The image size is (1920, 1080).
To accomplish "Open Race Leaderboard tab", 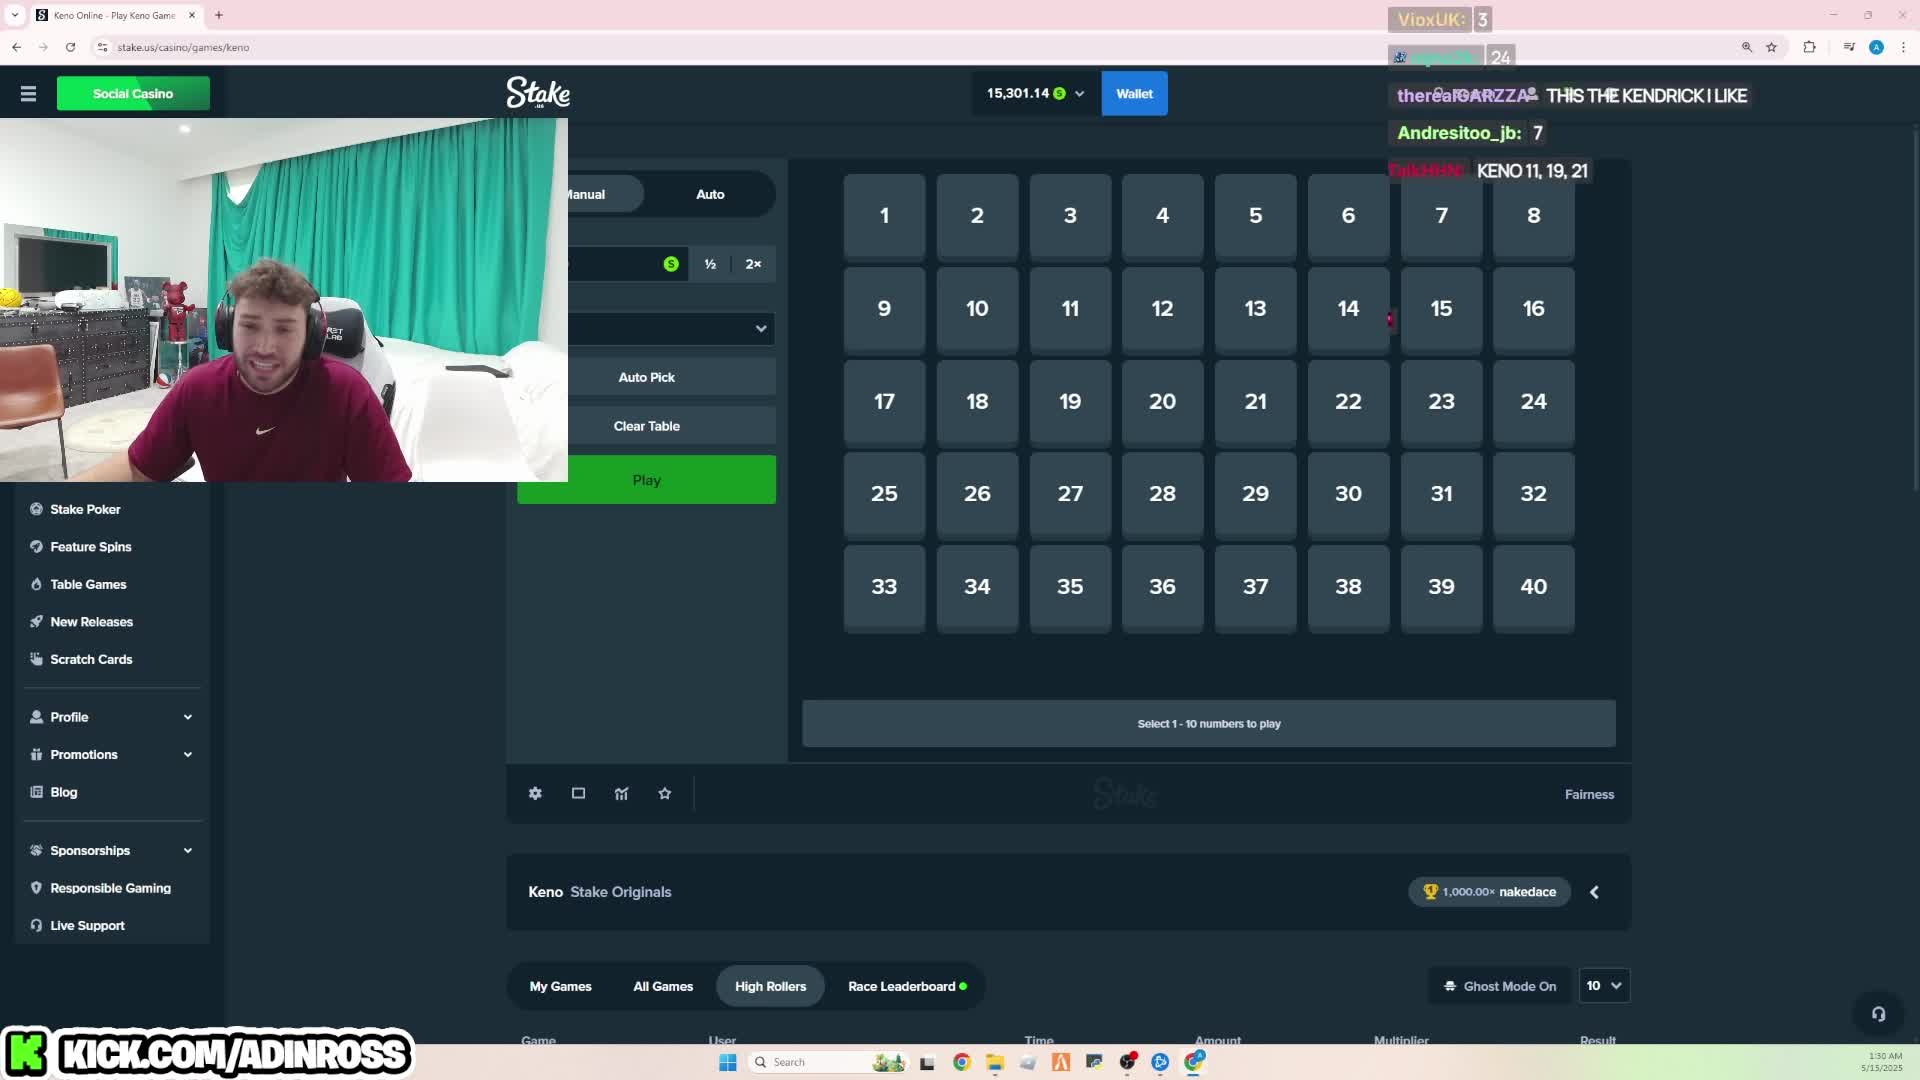I will point(907,987).
